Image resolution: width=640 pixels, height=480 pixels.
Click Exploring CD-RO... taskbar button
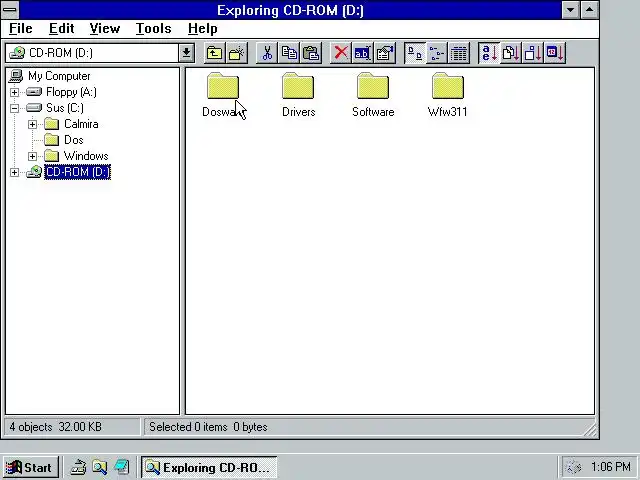click(x=209, y=467)
